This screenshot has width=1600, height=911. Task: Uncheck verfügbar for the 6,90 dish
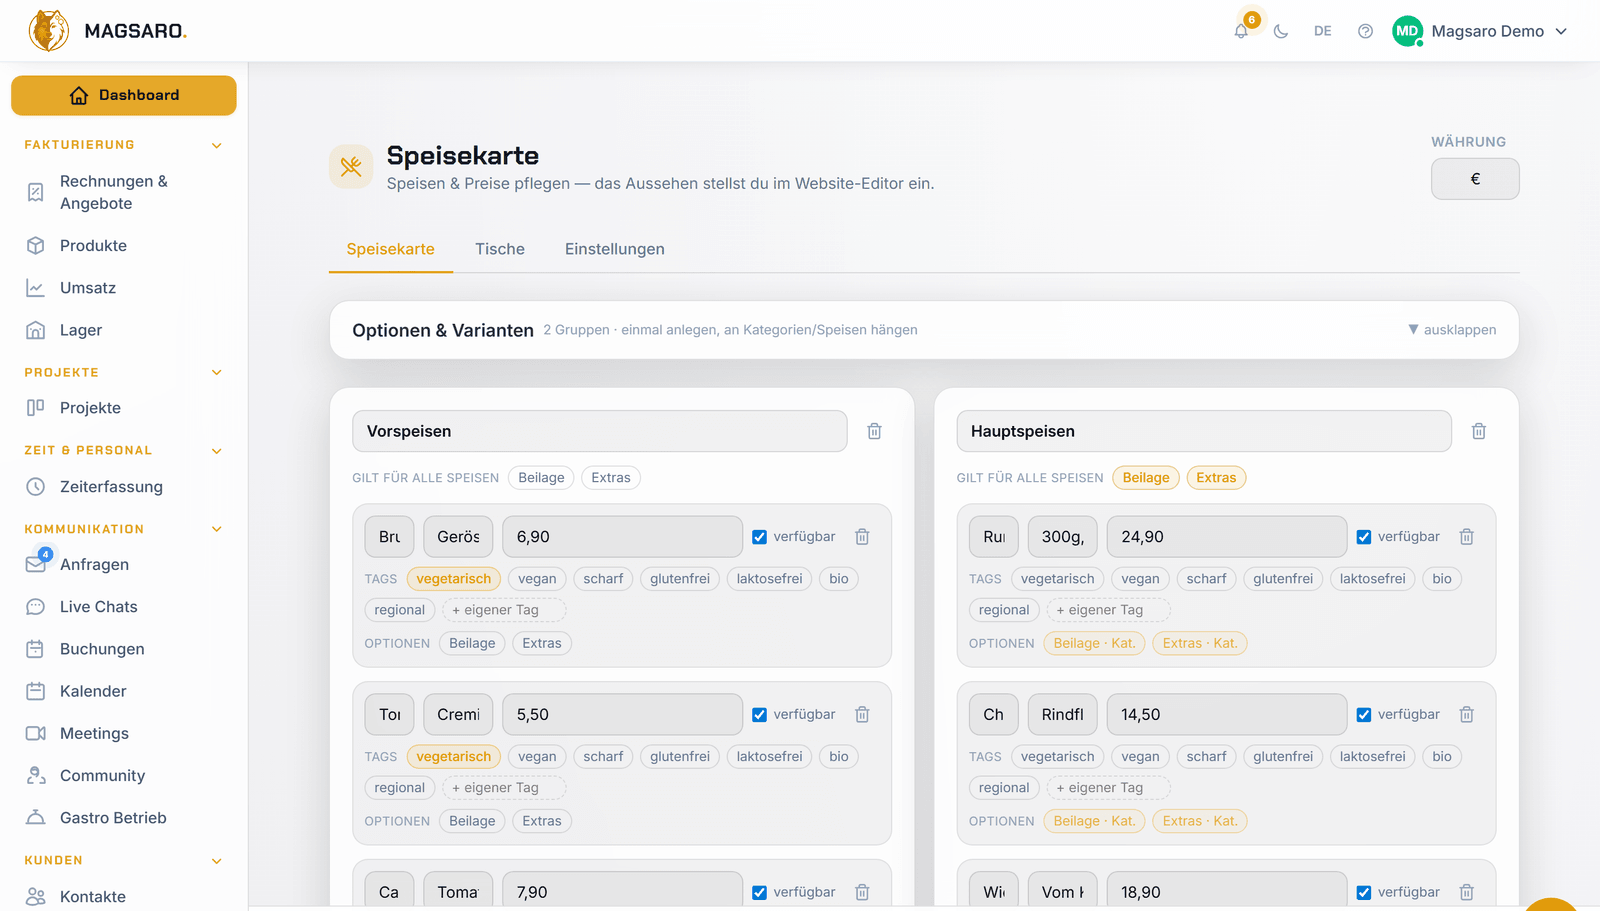click(760, 537)
